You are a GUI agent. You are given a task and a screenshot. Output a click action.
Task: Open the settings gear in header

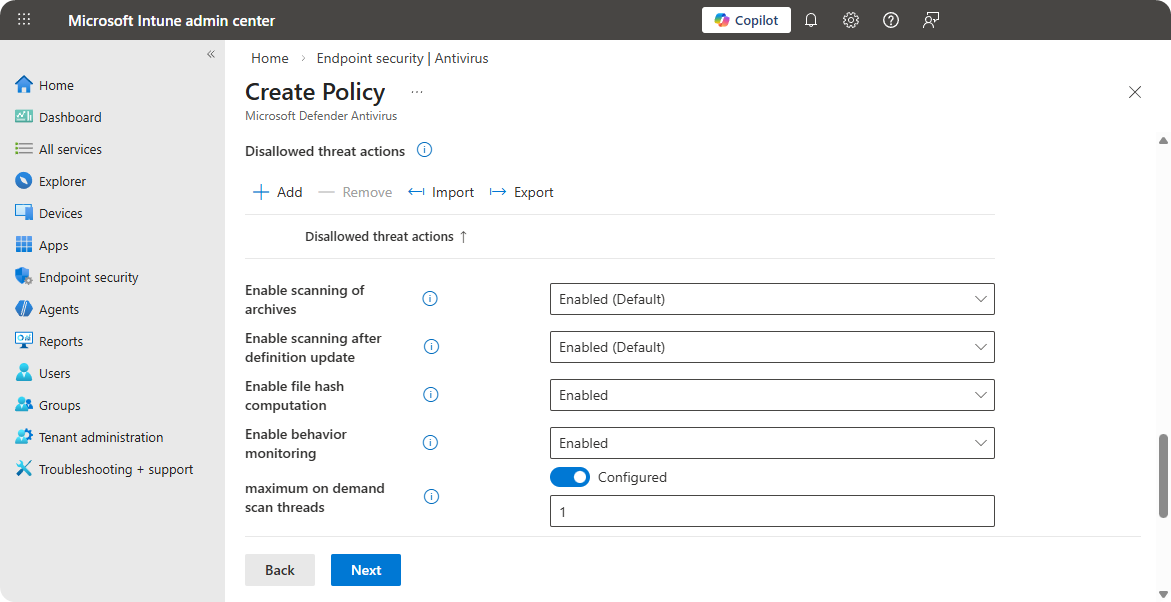coord(851,20)
